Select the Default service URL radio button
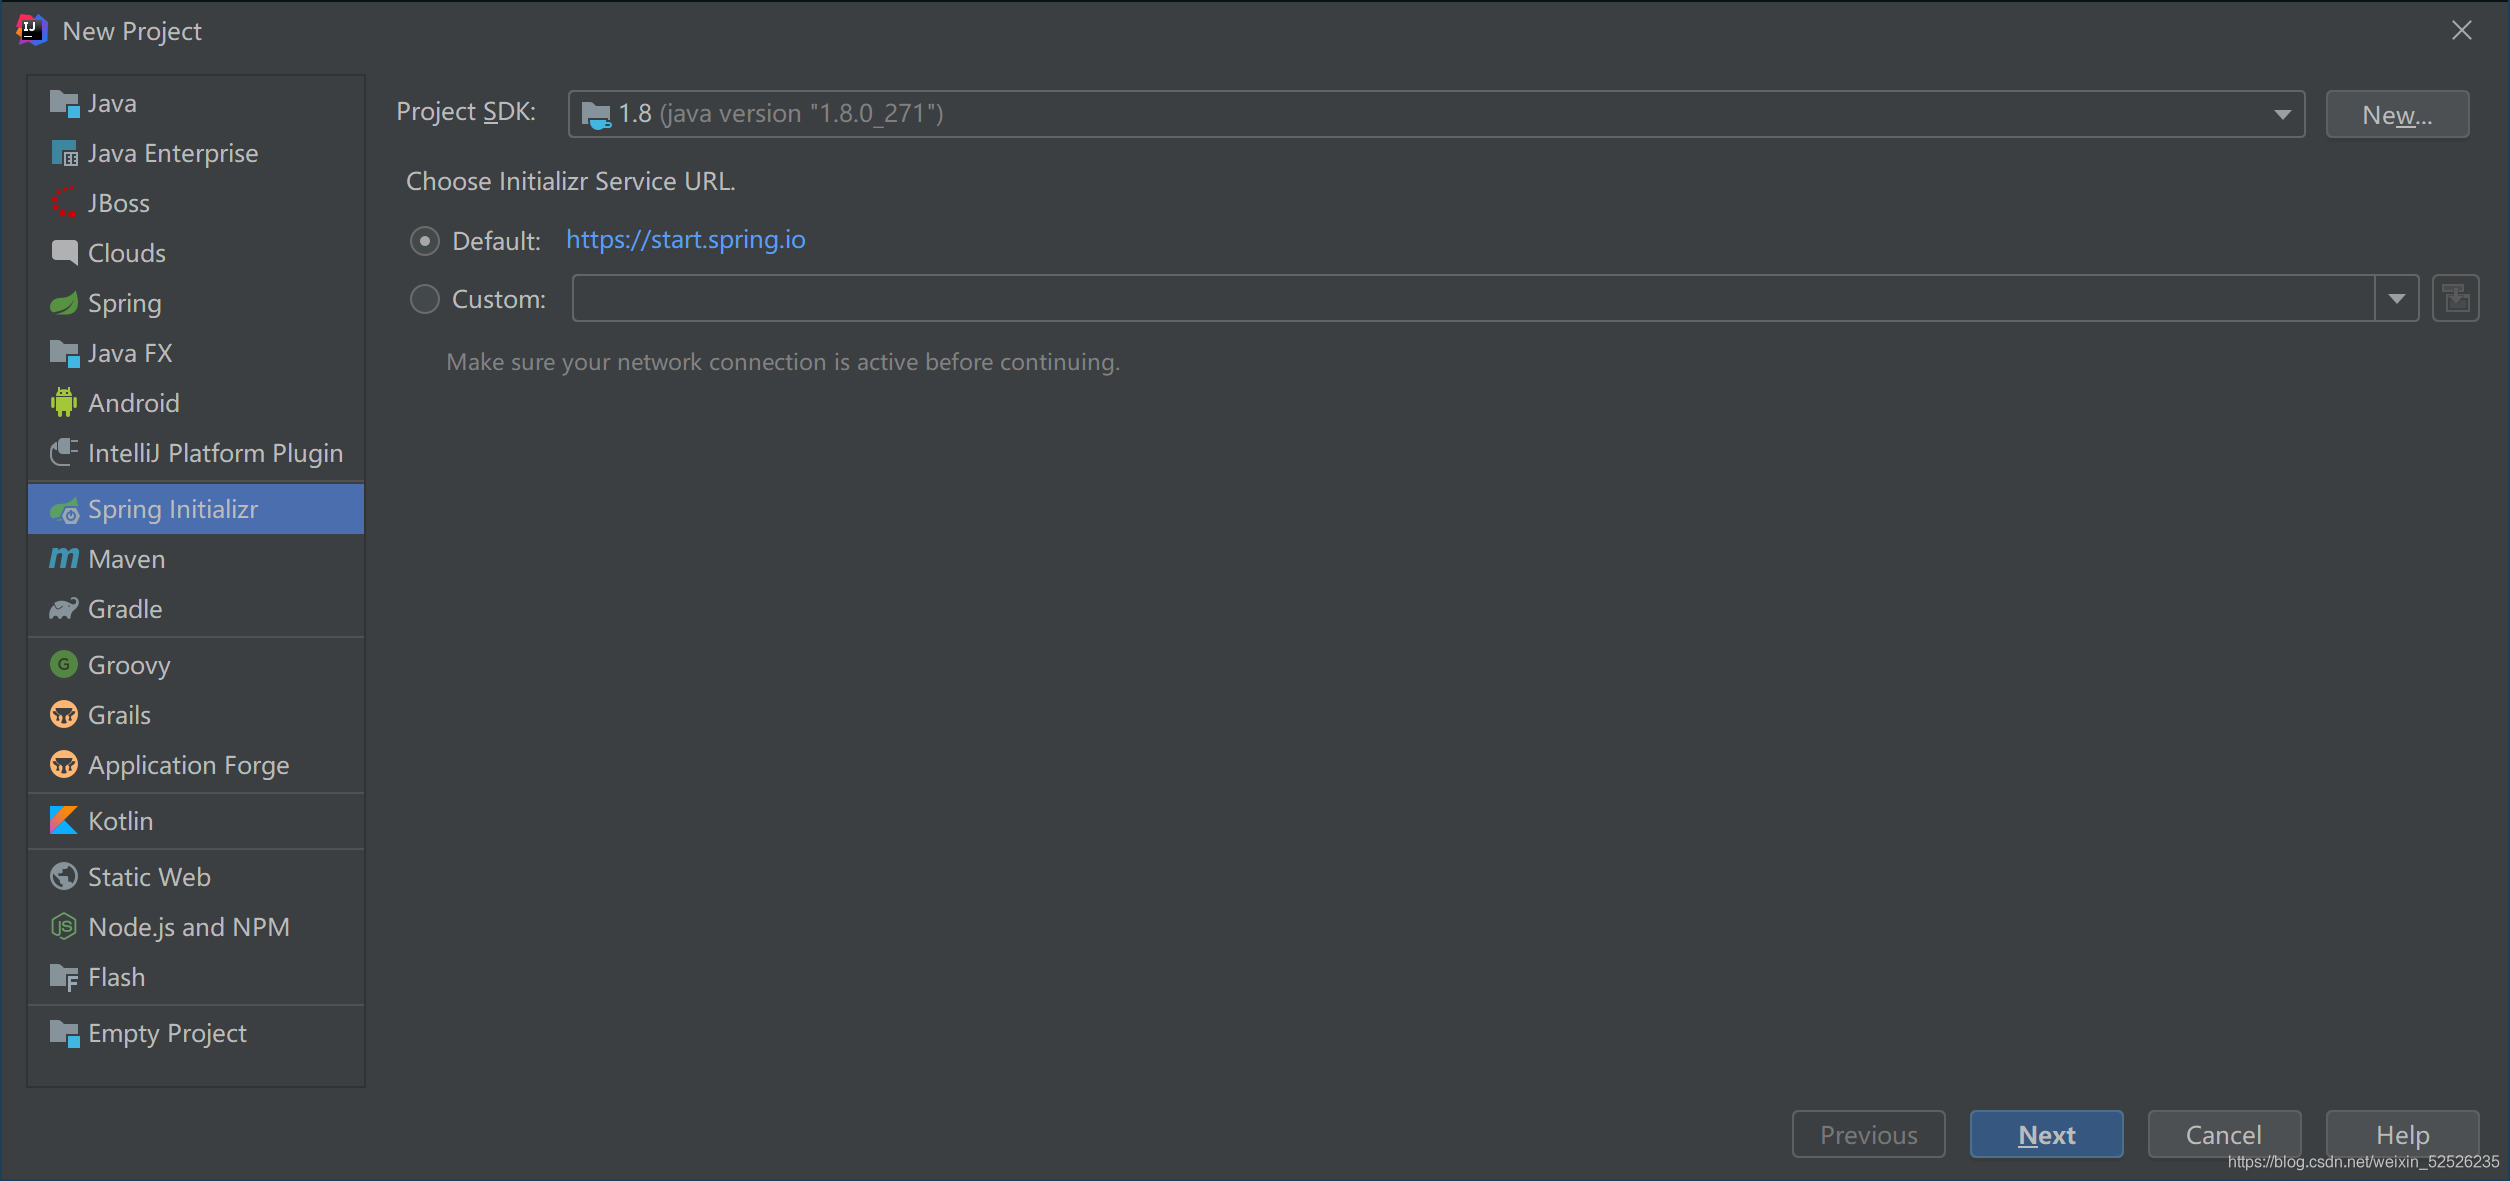 point(425,241)
